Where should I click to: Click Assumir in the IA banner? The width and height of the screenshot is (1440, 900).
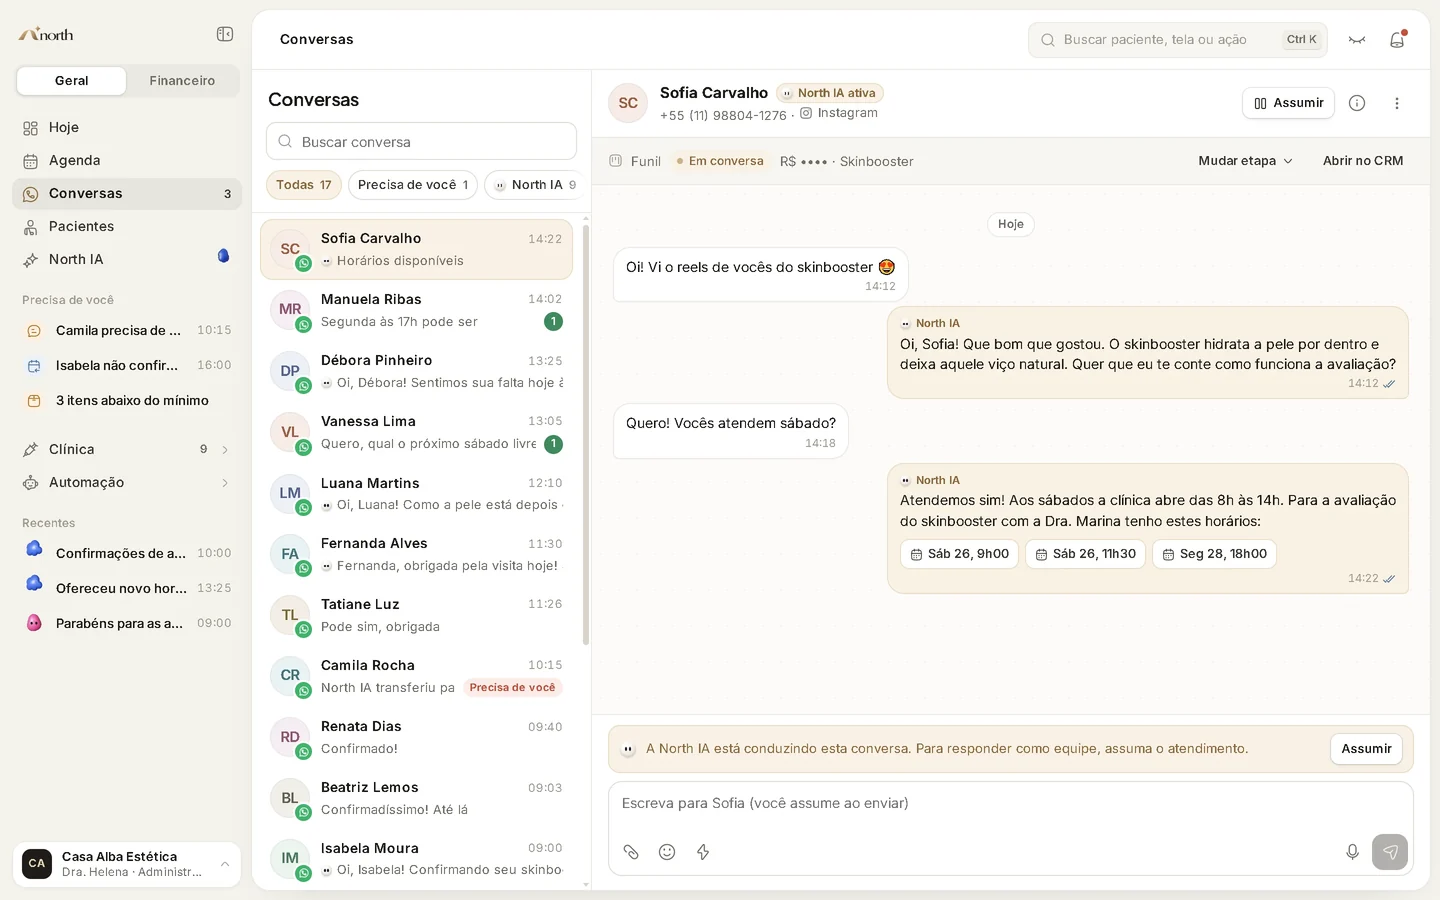click(1366, 749)
